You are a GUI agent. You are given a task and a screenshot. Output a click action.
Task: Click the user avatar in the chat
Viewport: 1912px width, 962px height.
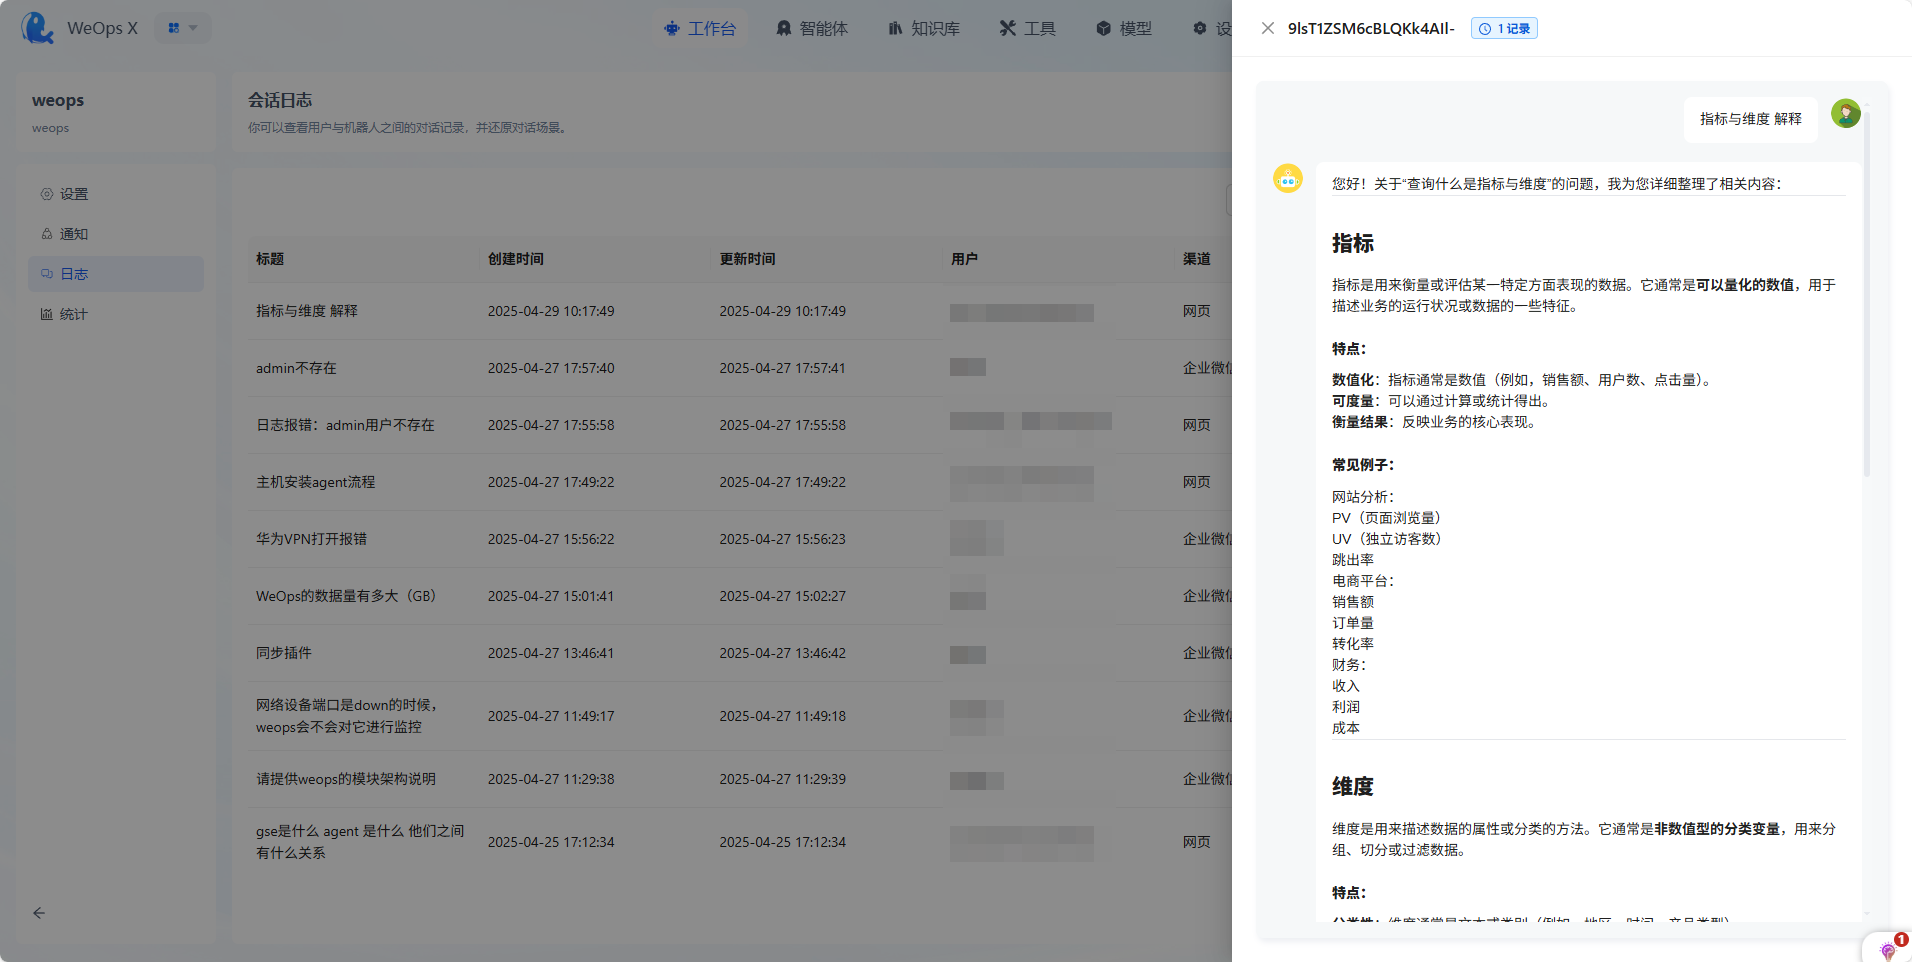click(1846, 113)
